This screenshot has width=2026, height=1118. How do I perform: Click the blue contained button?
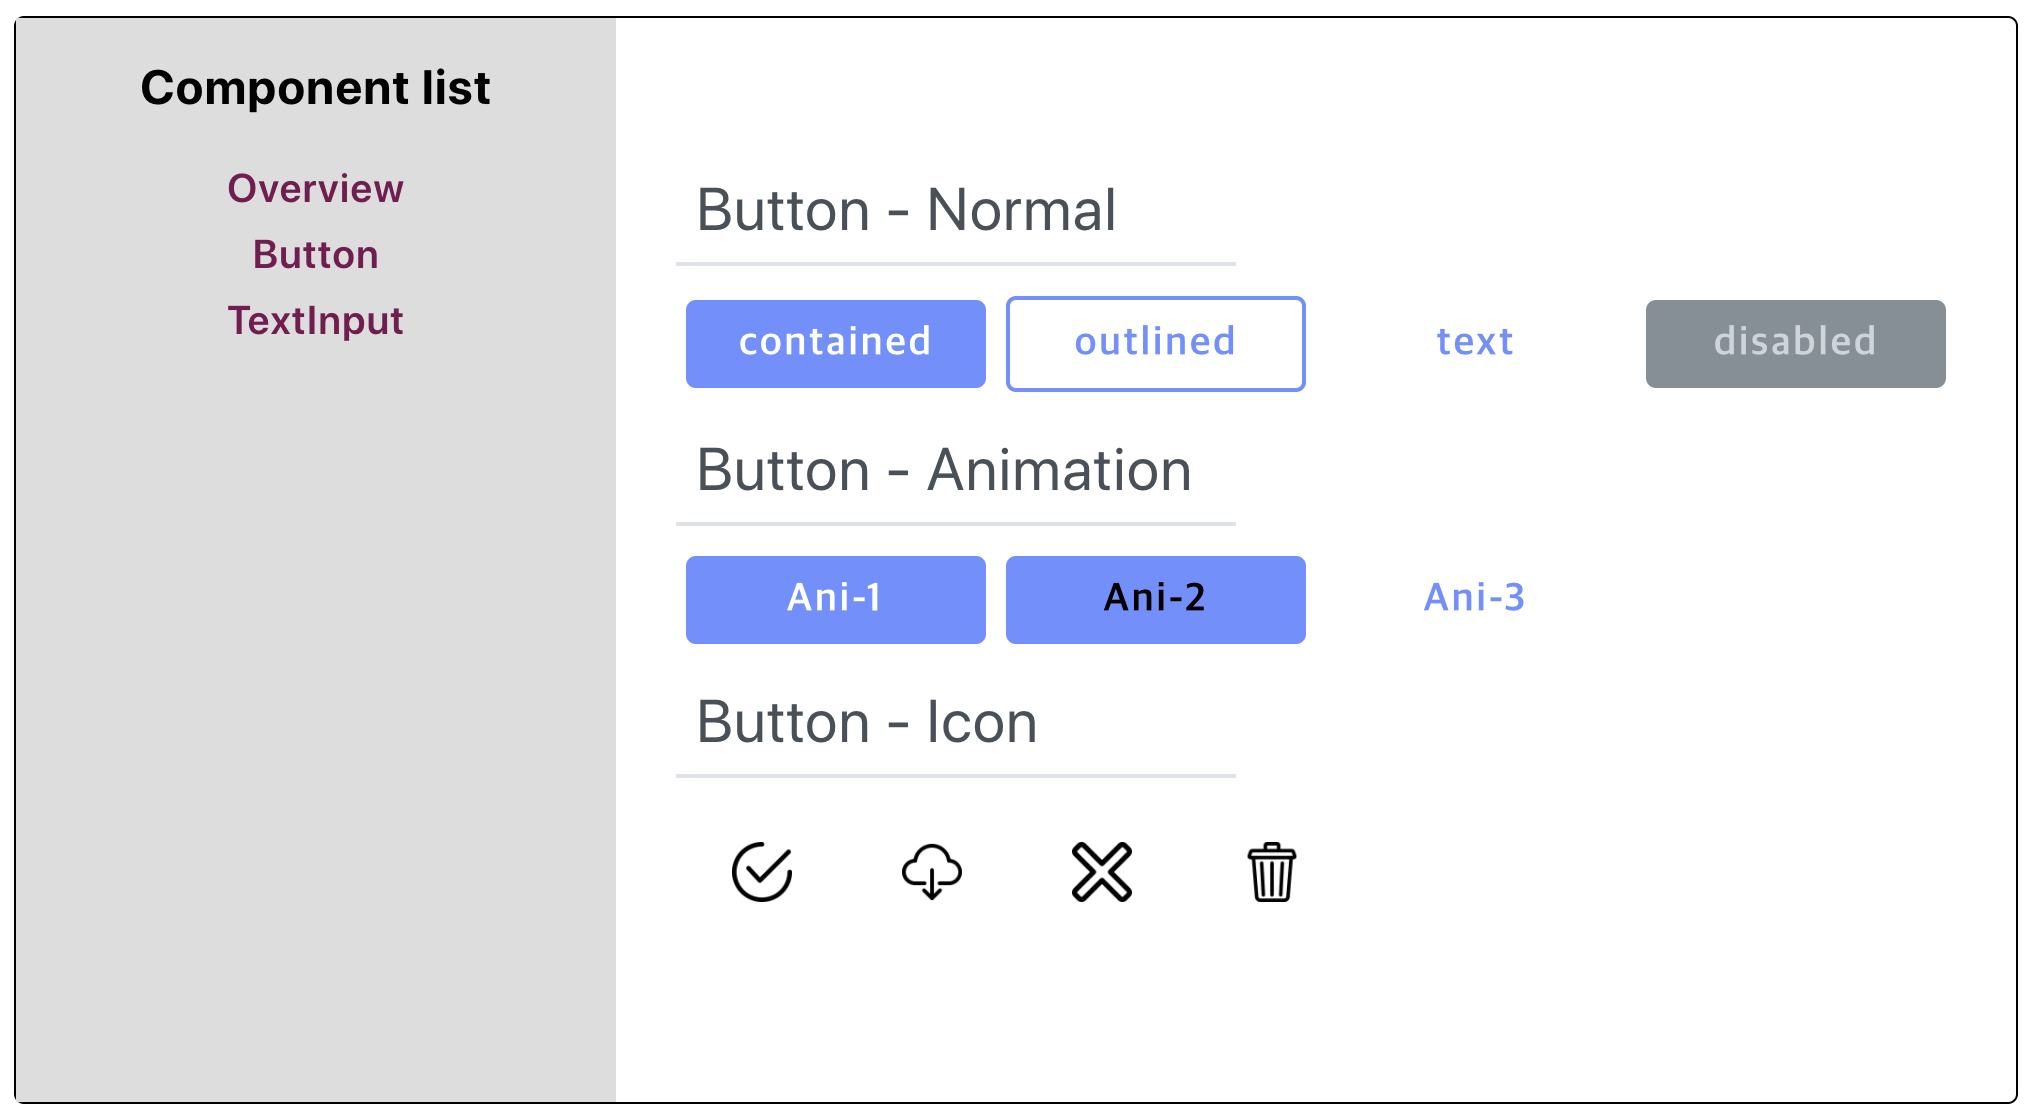(836, 343)
